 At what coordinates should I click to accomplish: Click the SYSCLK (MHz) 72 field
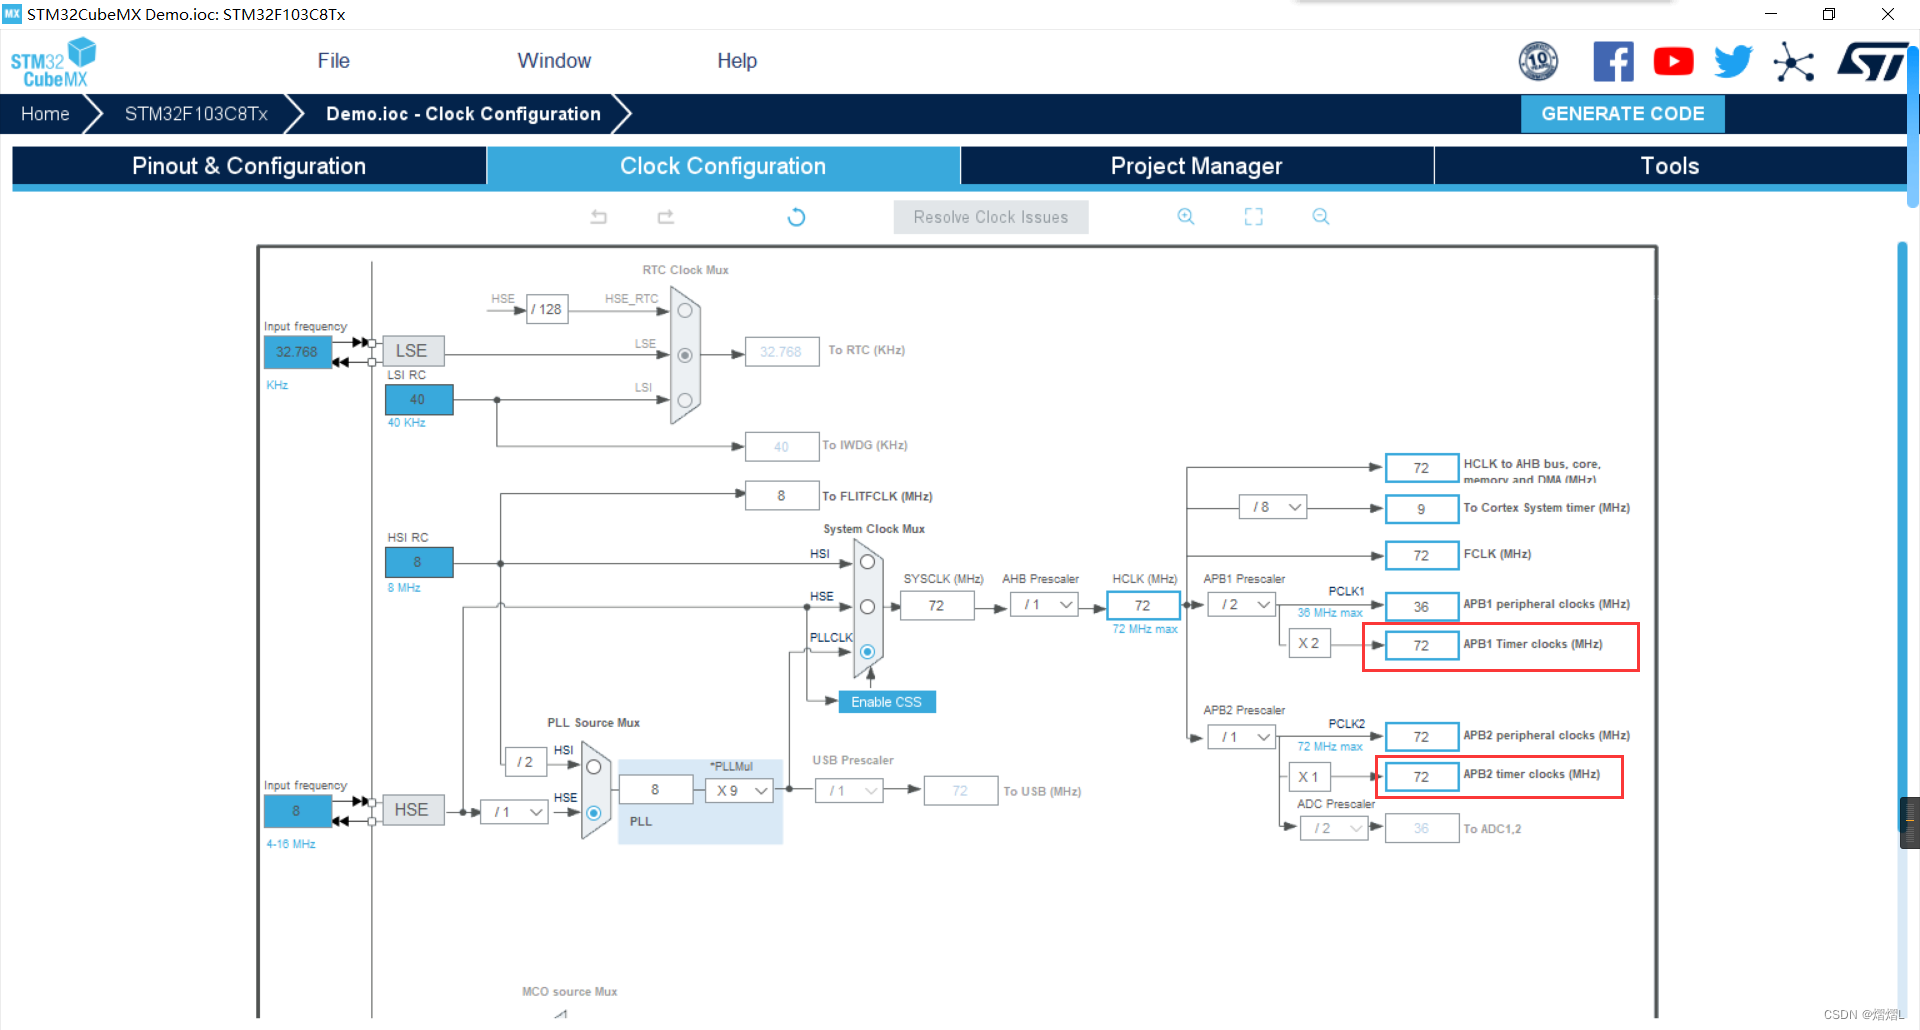[x=936, y=605]
